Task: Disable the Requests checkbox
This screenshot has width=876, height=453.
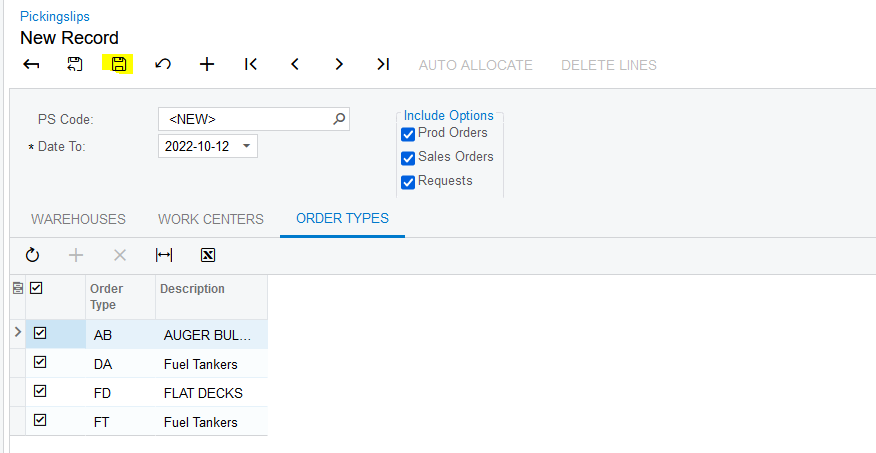Action: click(408, 182)
